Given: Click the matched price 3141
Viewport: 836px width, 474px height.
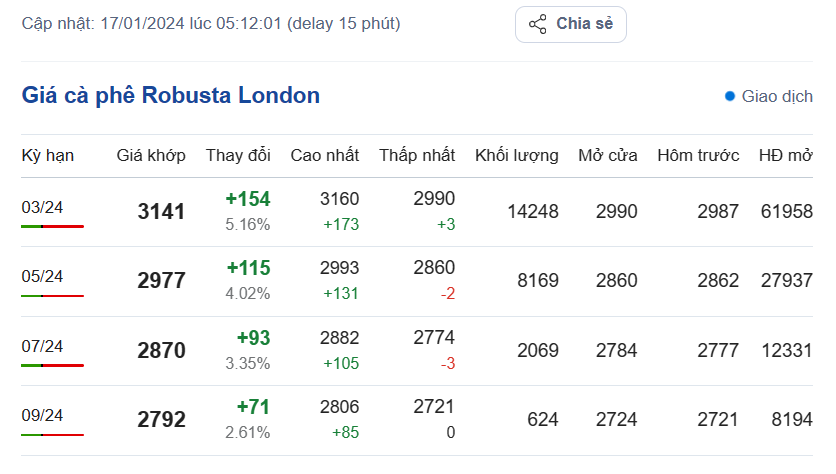Looking at the screenshot, I should pos(161,212).
